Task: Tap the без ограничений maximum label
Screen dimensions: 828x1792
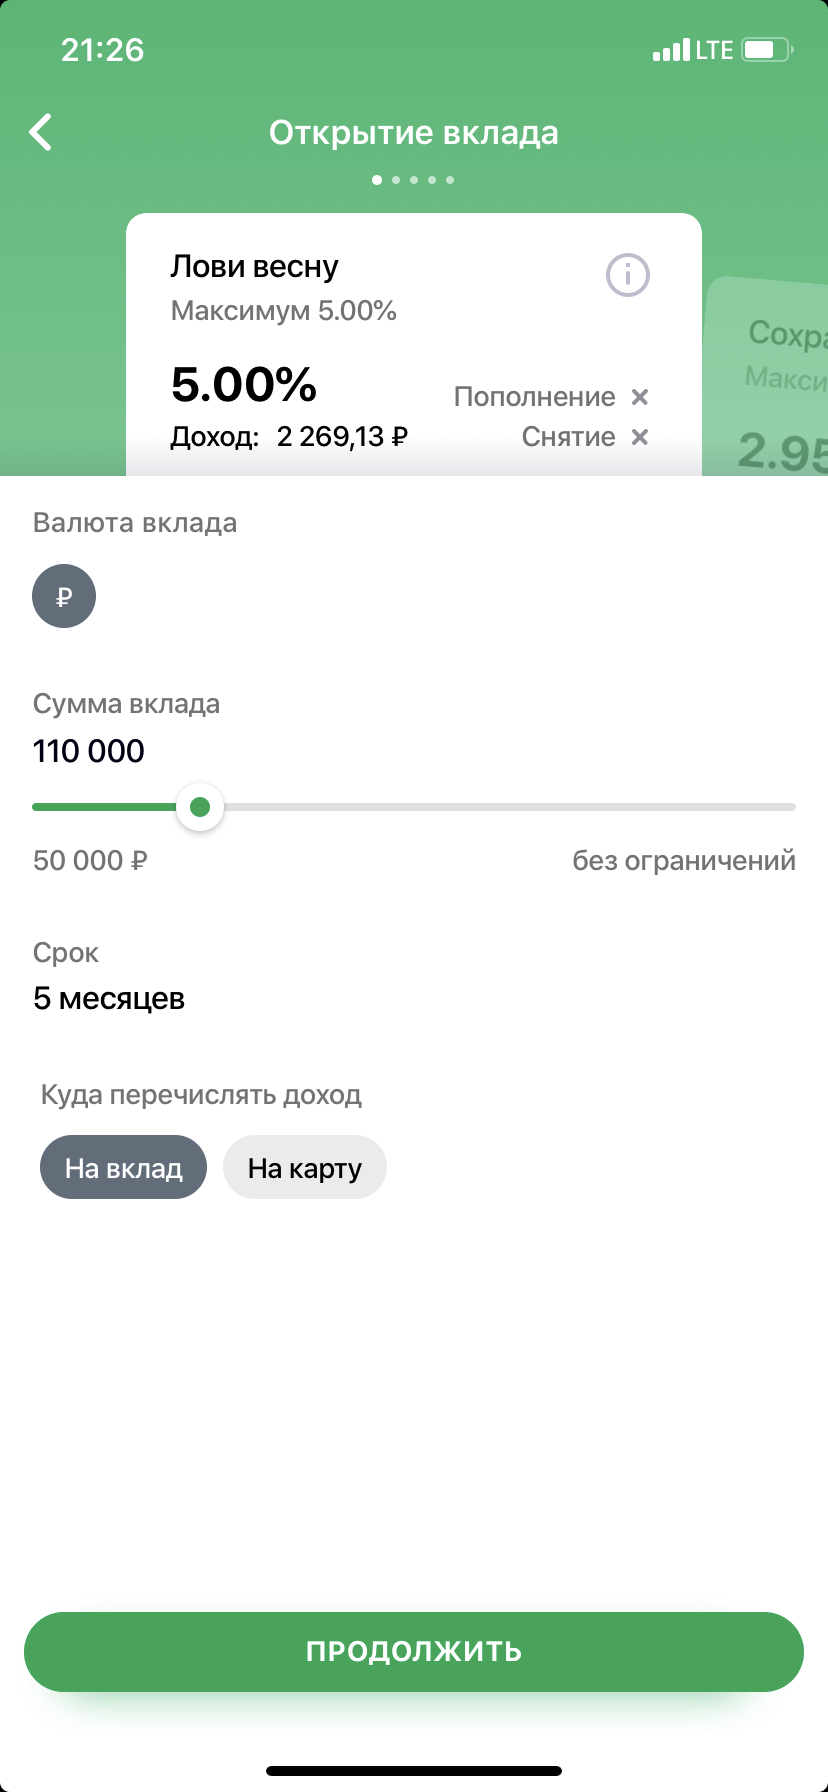Action: coord(684,860)
